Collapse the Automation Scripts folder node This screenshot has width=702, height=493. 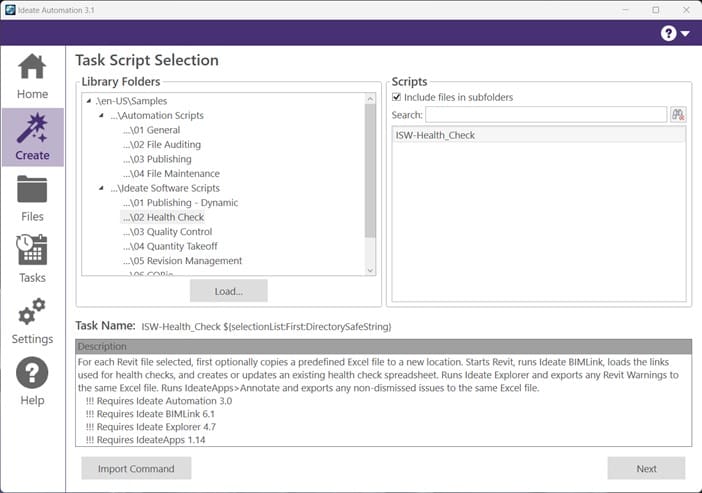point(102,116)
